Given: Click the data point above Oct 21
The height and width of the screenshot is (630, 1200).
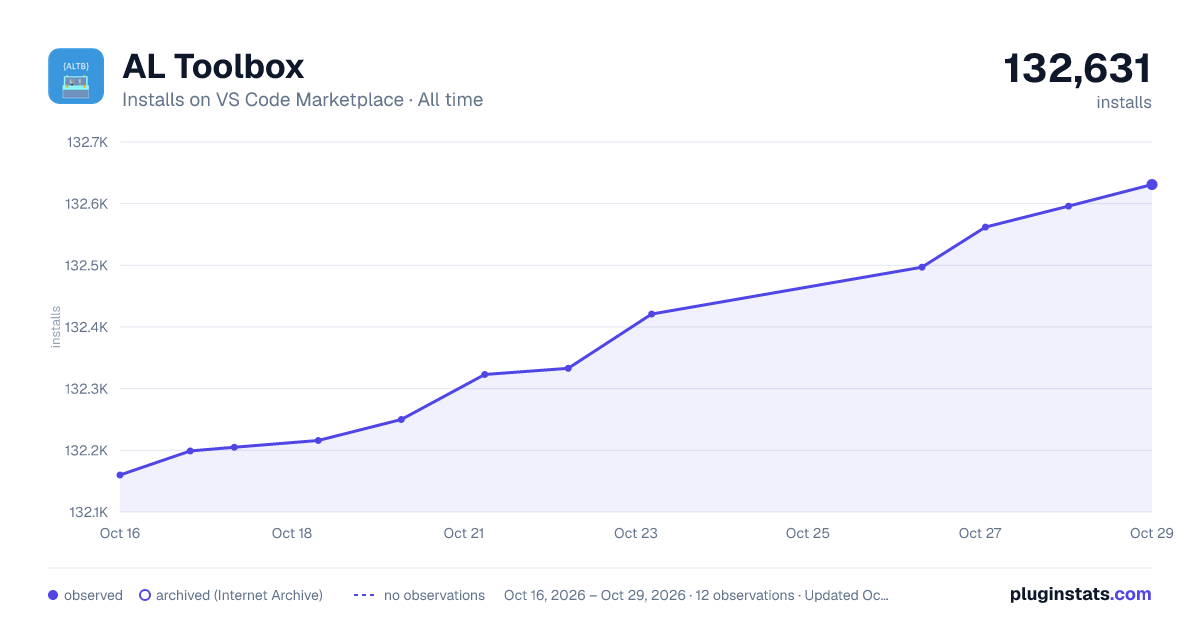Looking at the screenshot, I should [x=484, y=375].
